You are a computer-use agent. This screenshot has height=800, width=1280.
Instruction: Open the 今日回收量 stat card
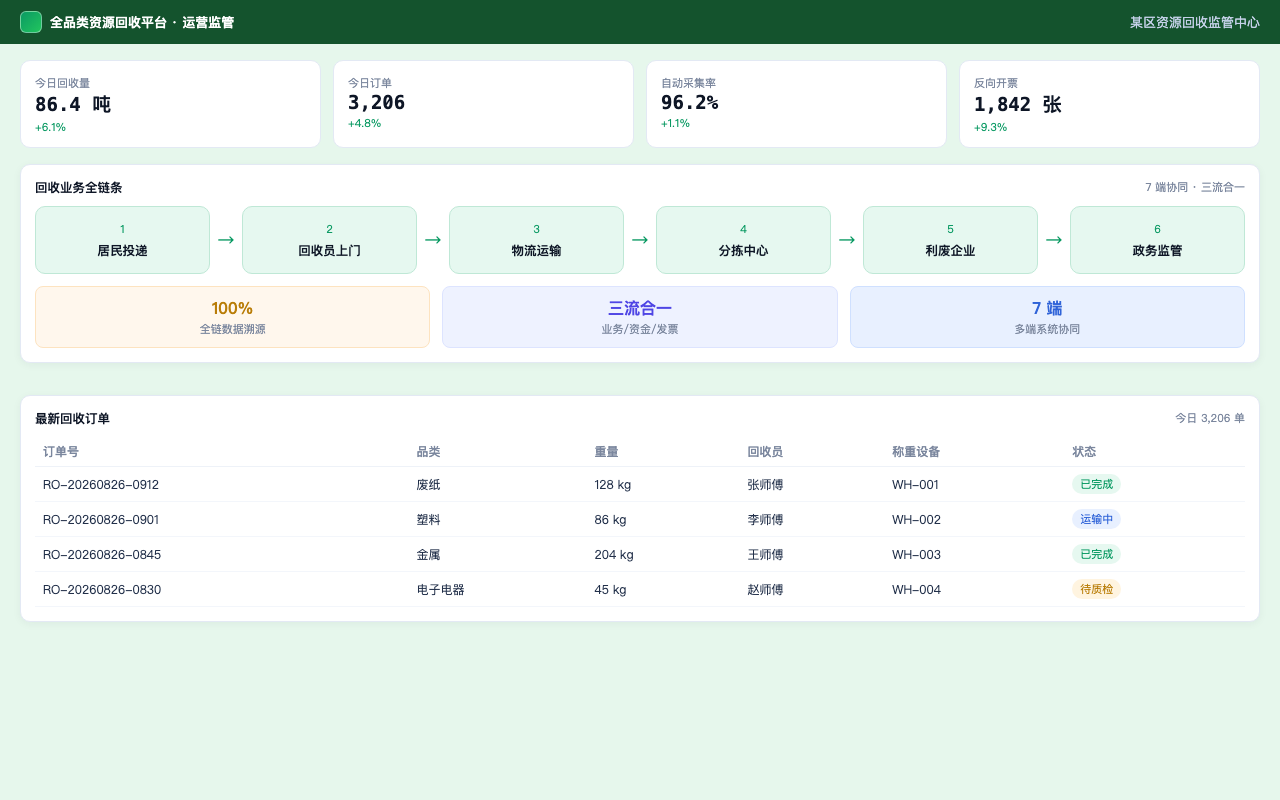click(170, 104)
